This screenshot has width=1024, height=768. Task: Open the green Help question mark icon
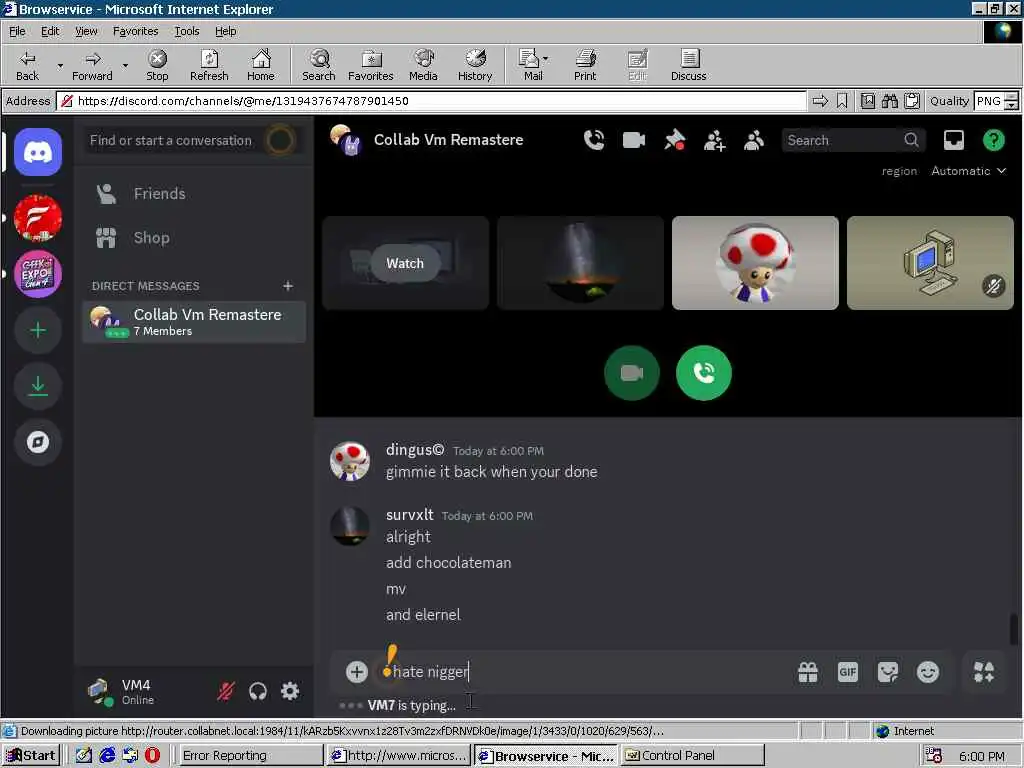point(993,140)
